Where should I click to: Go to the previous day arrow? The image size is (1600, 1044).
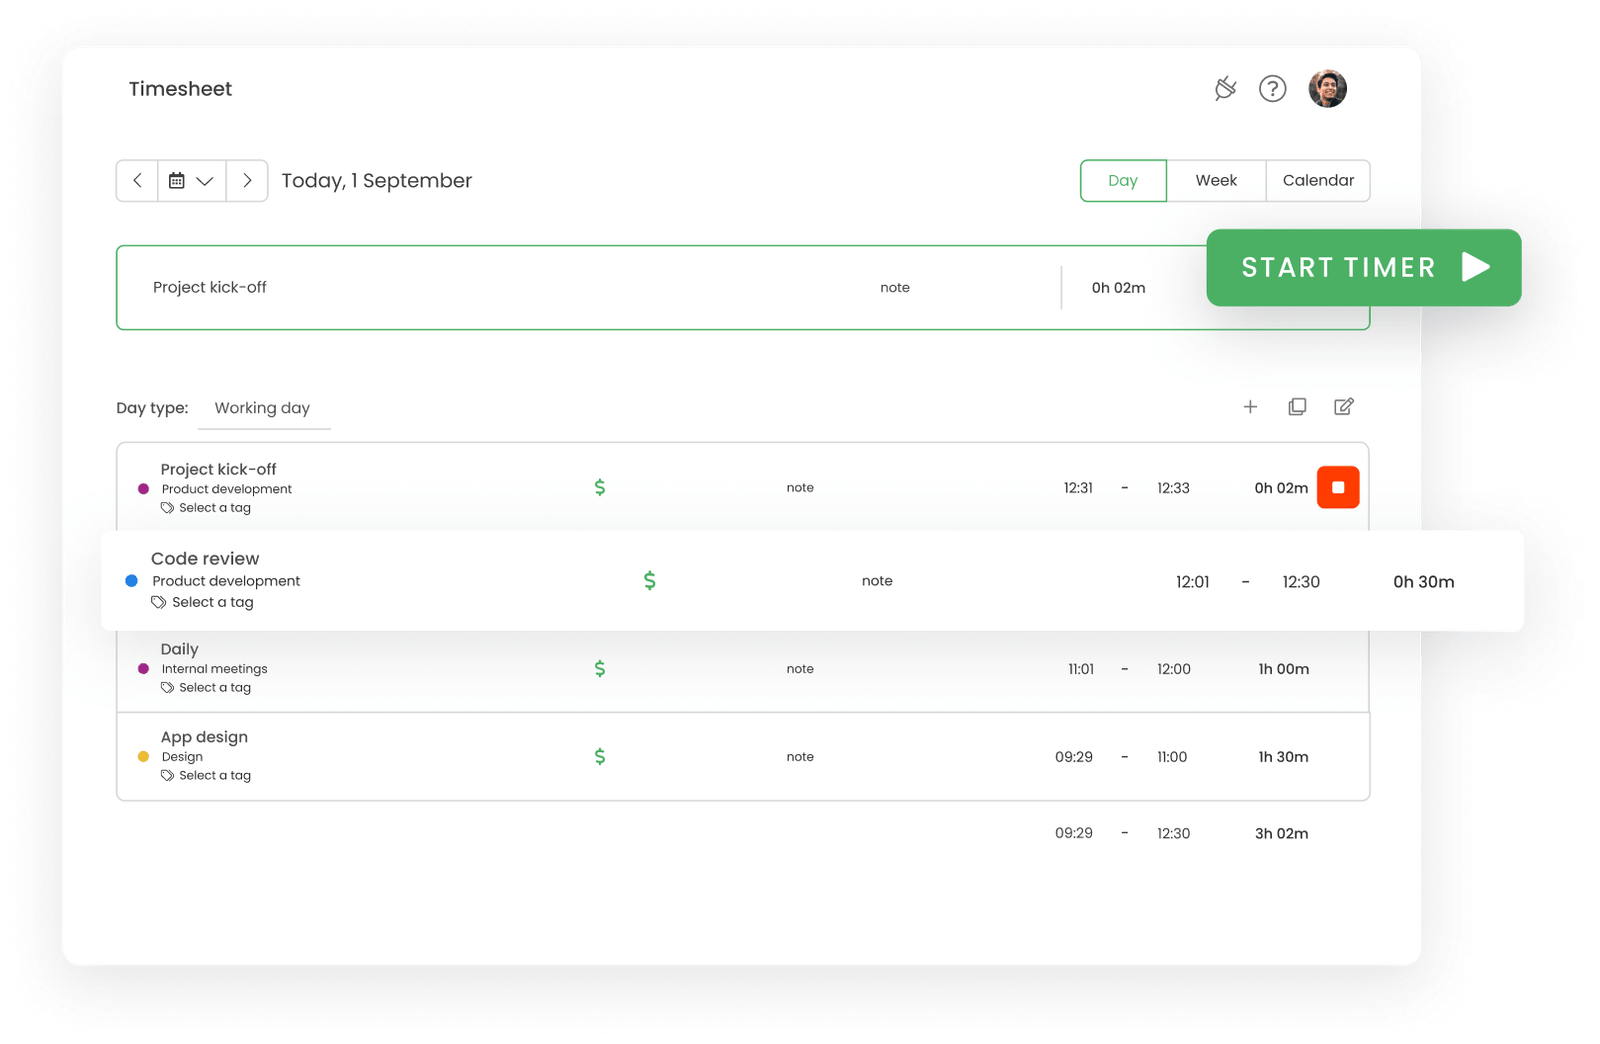click(137, 181)
